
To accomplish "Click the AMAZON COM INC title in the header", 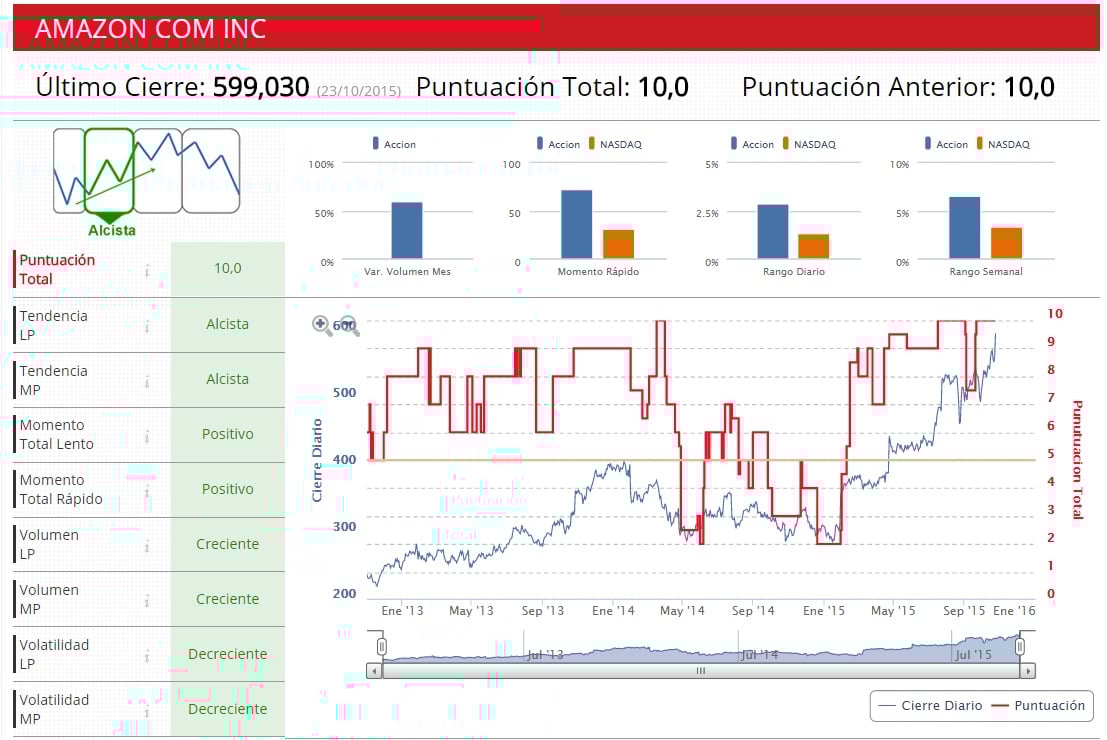I will (x=150, y=29).
